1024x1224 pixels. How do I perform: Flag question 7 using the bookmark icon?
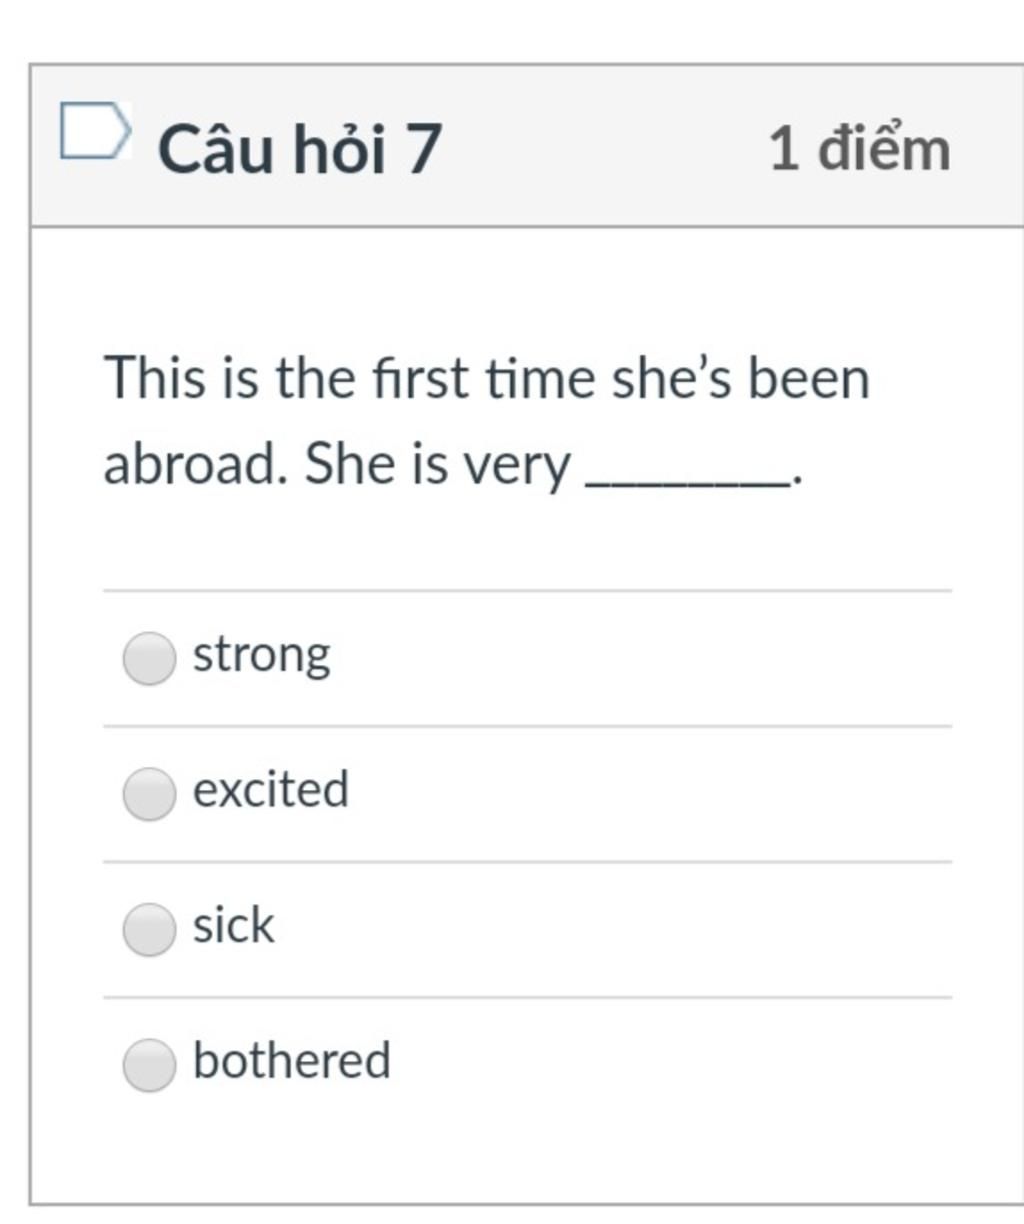pos(95,131)
